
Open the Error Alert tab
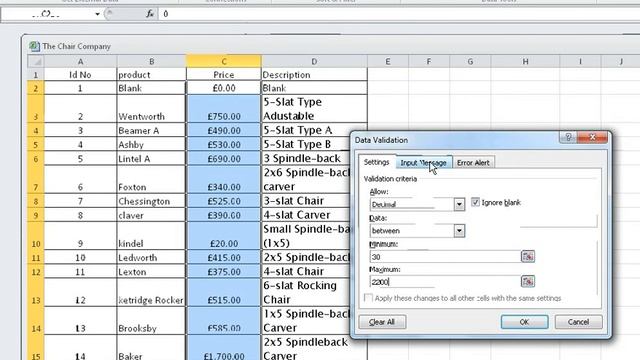[473, 162]
